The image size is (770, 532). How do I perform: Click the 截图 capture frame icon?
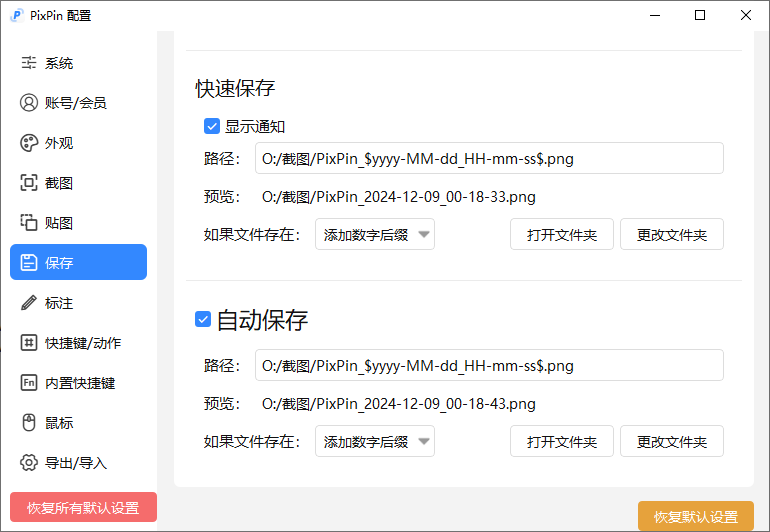tap(28, 183)
